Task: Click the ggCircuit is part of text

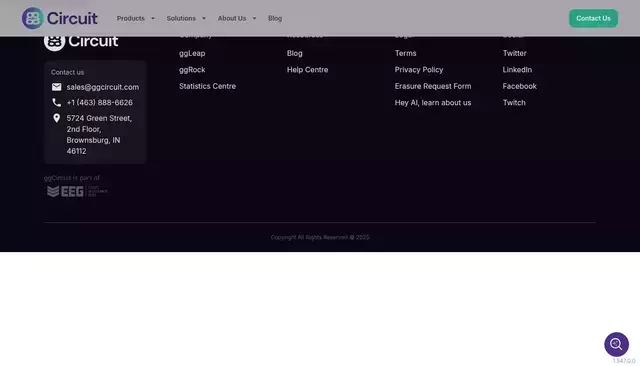Action: (x=72, y=178)
